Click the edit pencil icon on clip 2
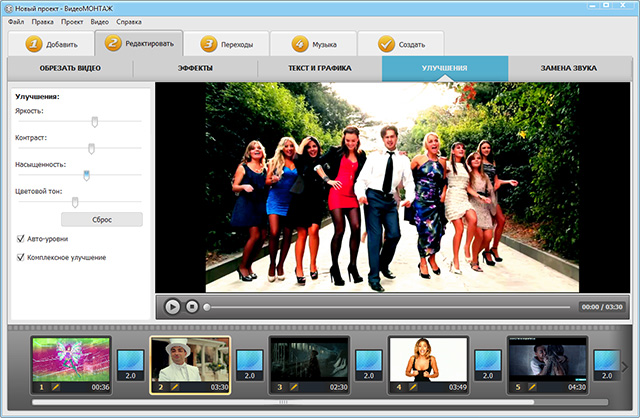Viewport: 640px width, 418px height. pyautogui.click(x=174, y=386)
